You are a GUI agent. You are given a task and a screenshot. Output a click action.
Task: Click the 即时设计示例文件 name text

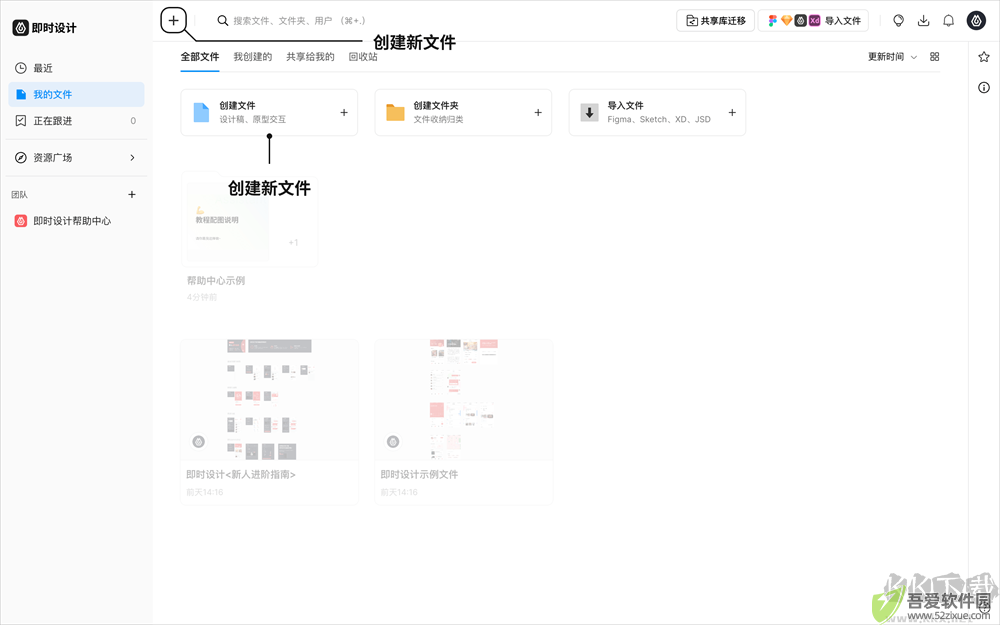(419, 474)
